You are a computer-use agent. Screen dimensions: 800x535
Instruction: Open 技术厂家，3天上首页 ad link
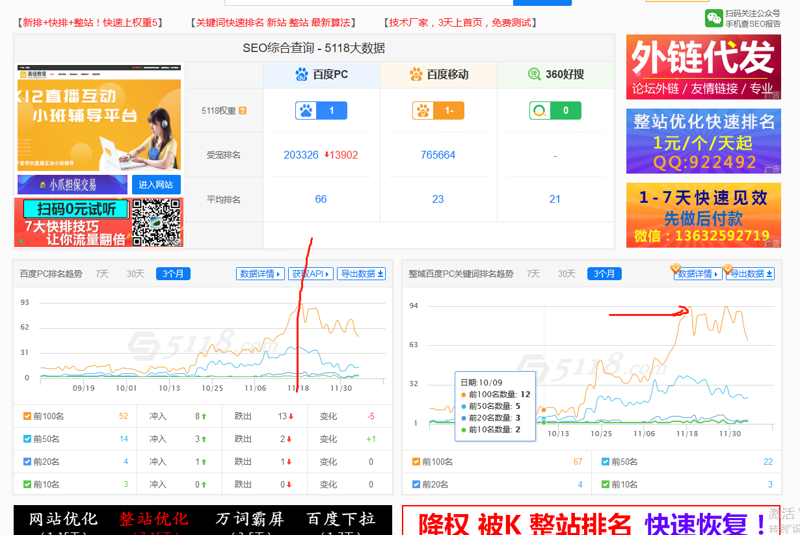(460, 22)
